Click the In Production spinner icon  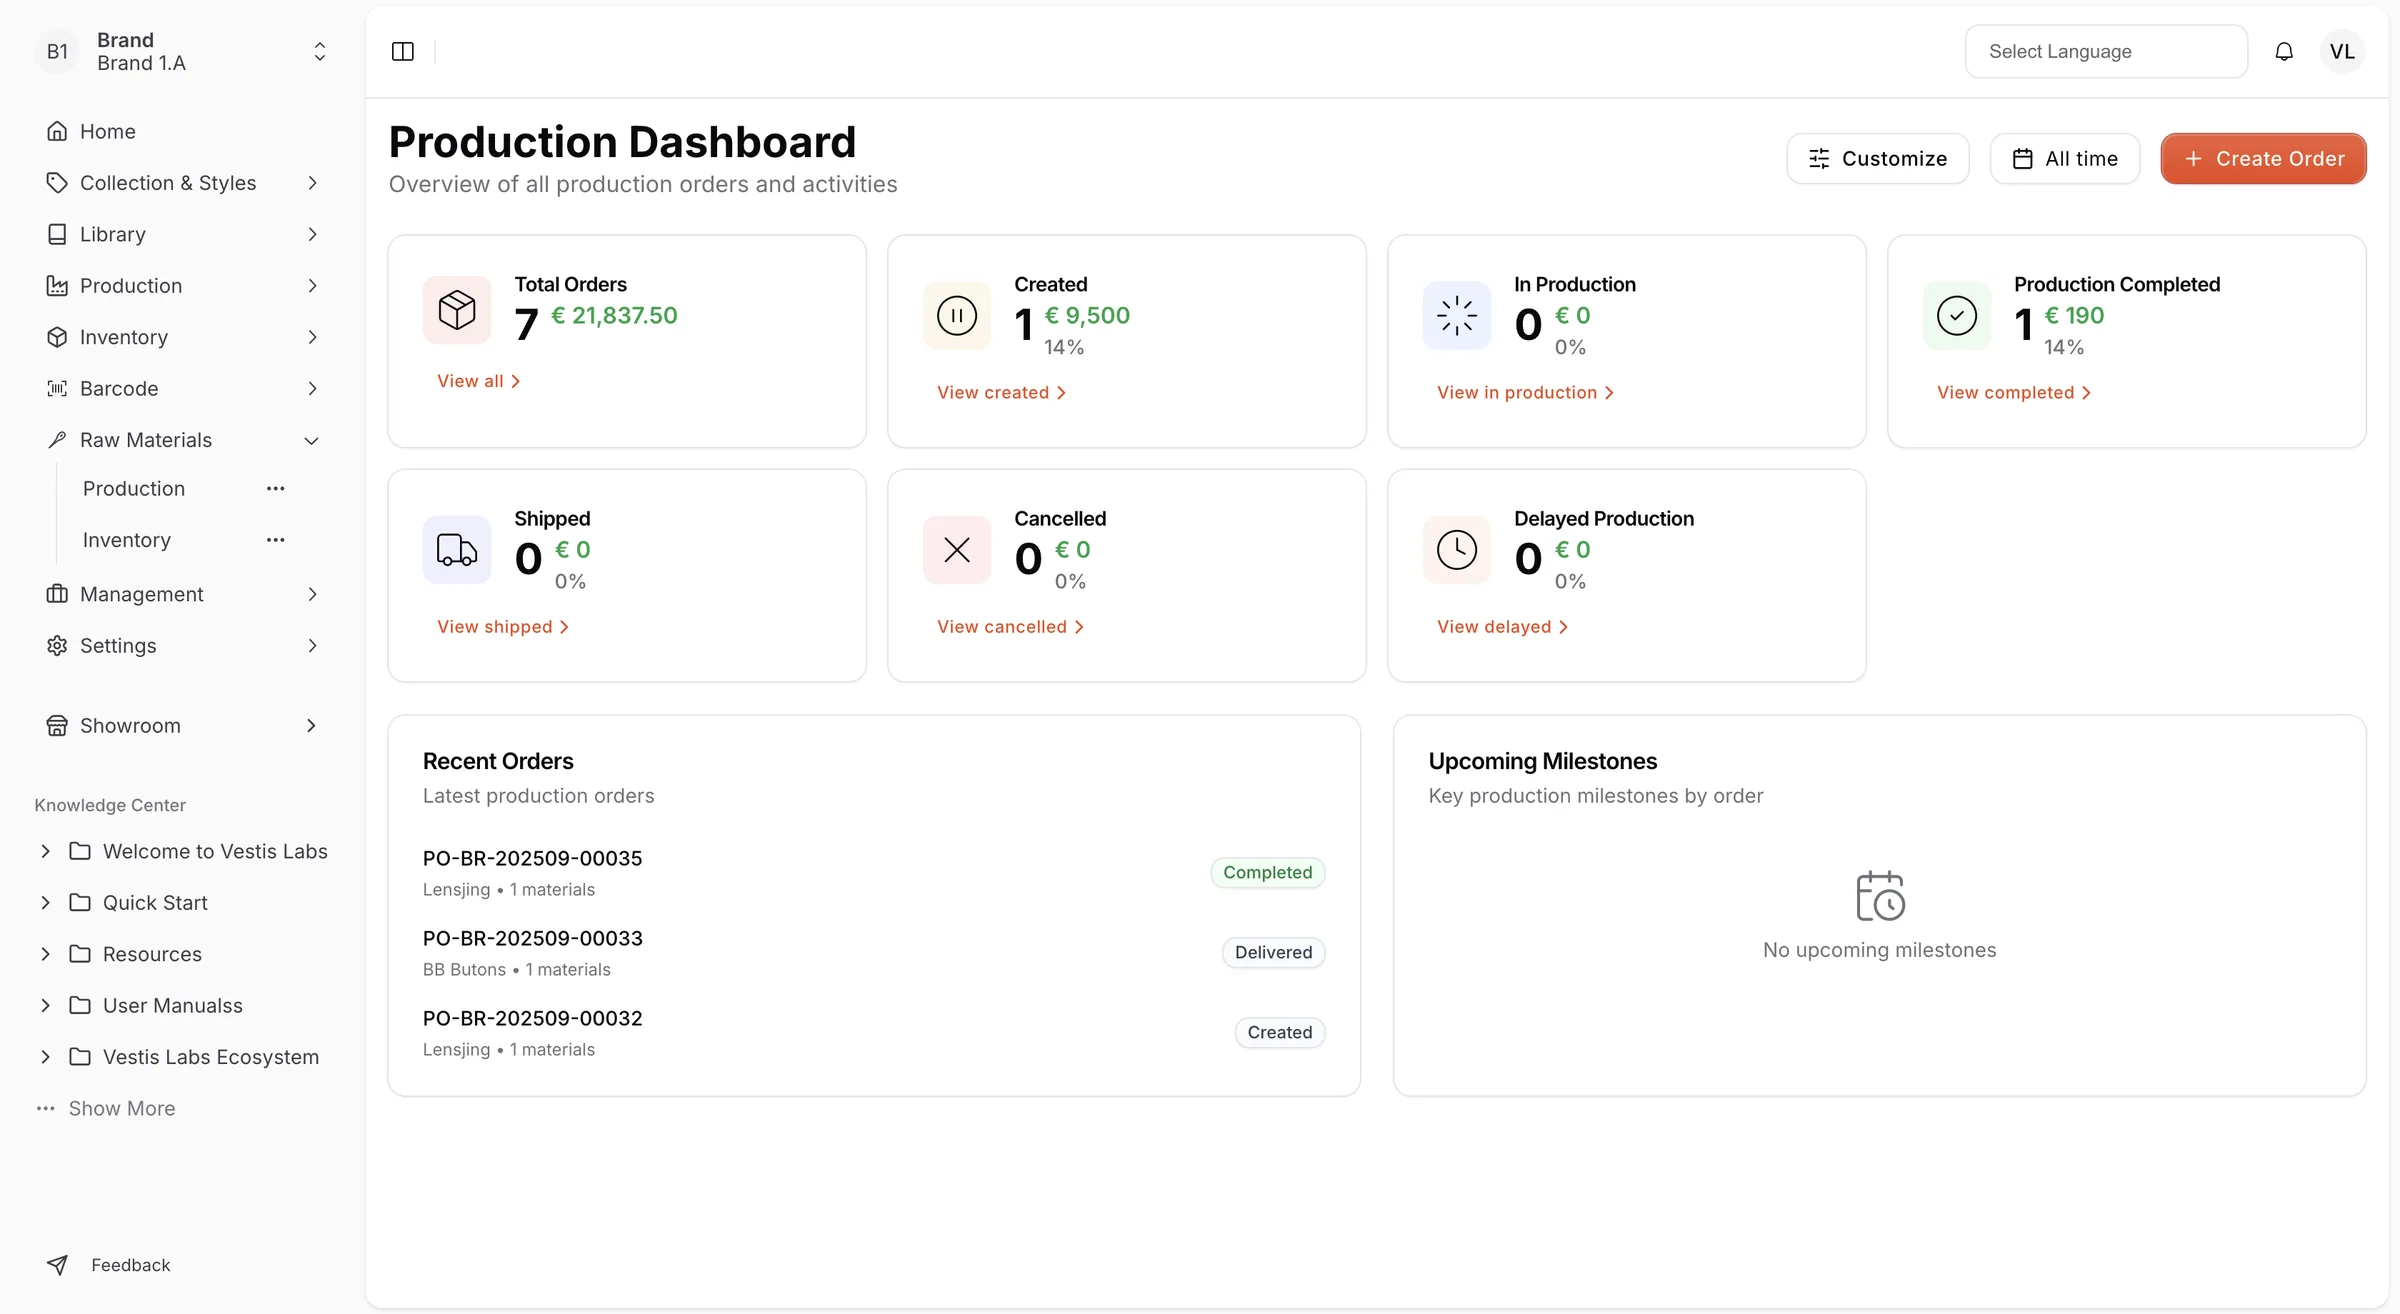click(x=1457, y=316)
